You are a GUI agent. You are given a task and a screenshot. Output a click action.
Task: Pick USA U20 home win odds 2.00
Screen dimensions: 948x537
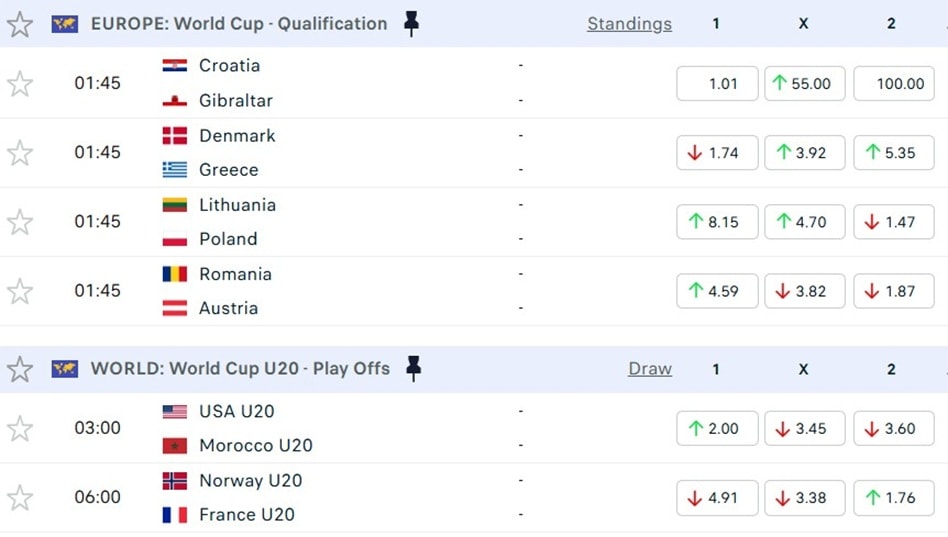coord(717,429)
